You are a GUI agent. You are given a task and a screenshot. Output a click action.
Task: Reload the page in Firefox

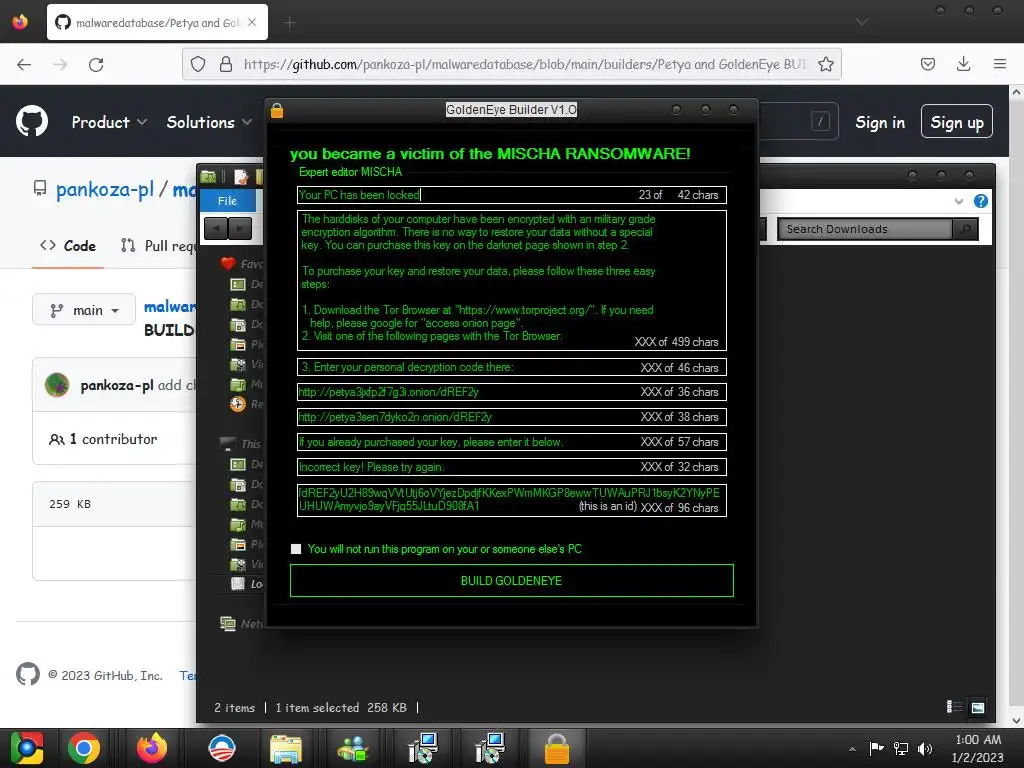point(96,64)
